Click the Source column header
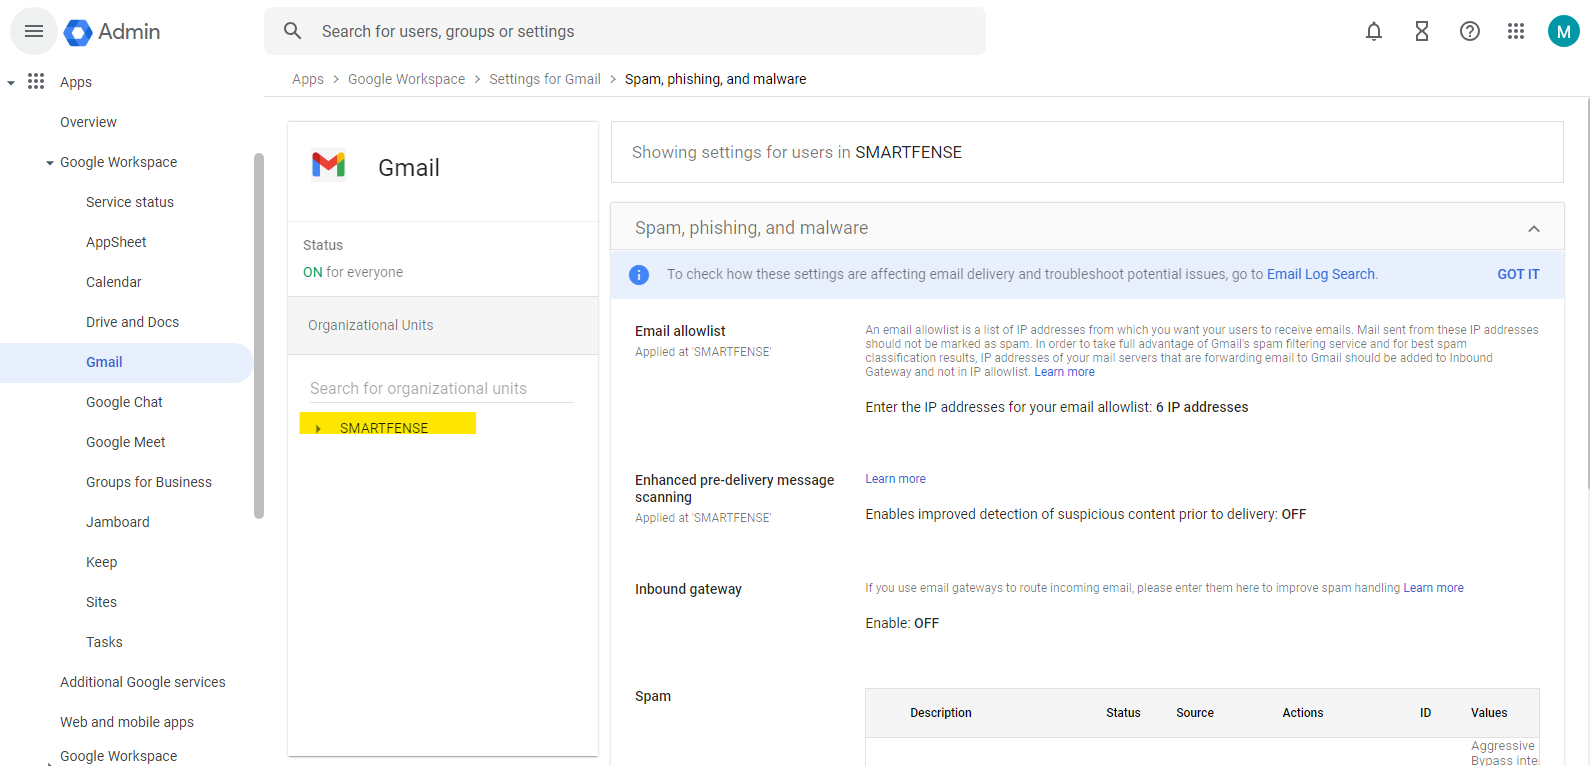This screenshot has width=1590, height=766. coord(1195,713)
